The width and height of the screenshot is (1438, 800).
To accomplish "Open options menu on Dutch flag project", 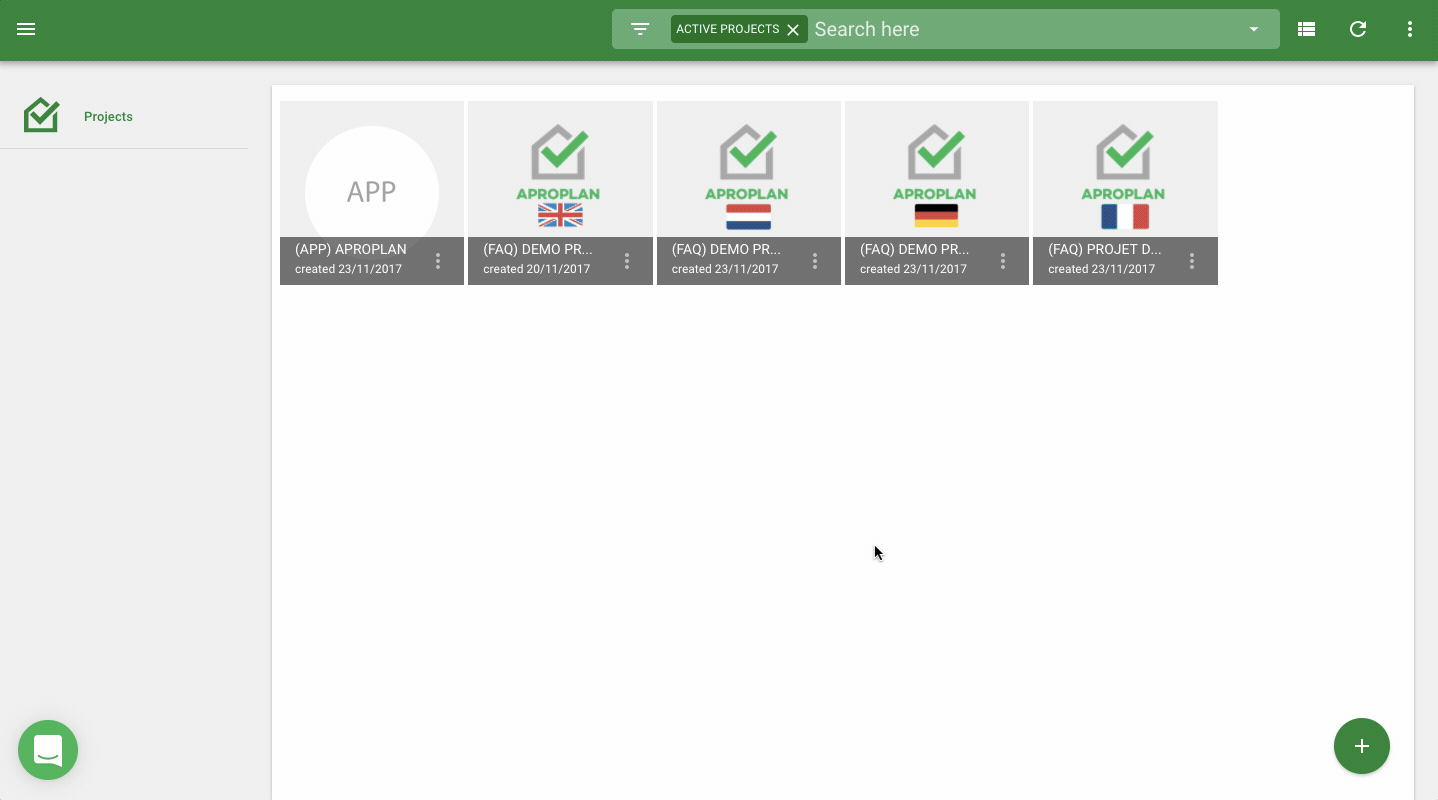I will [815, 261].
